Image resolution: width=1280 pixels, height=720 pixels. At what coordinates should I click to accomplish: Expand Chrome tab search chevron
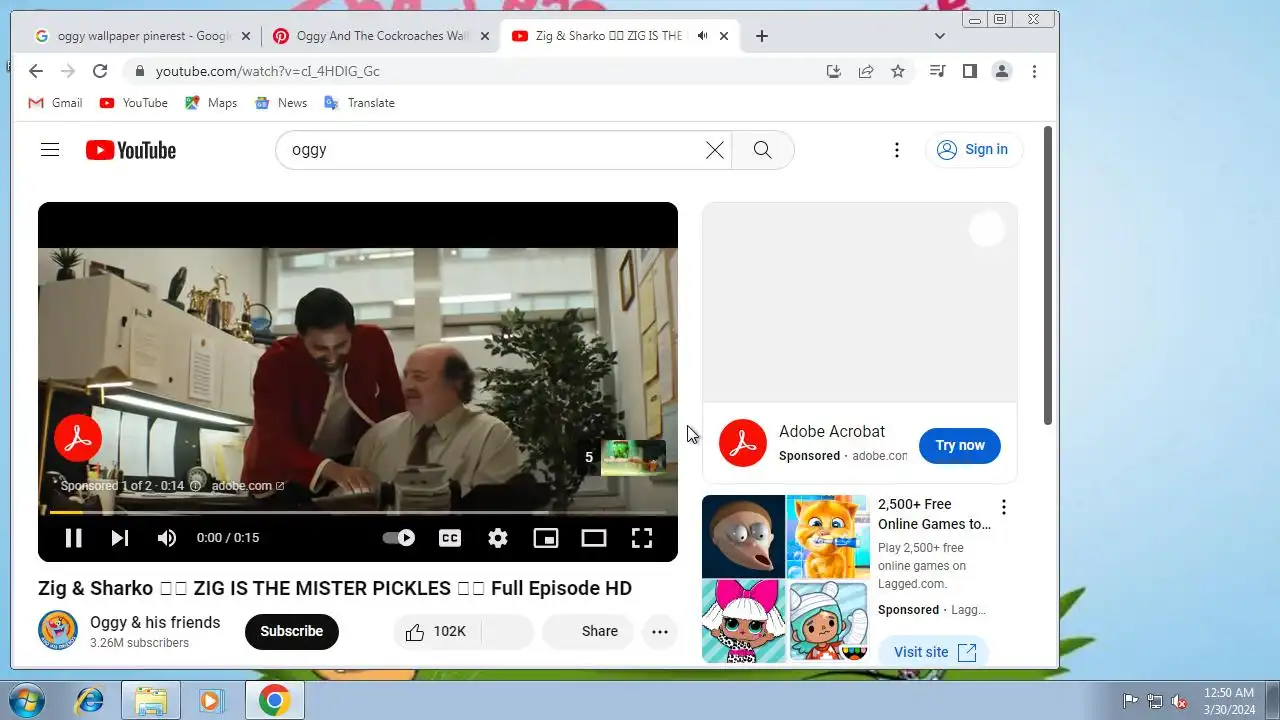pos(940,36)
